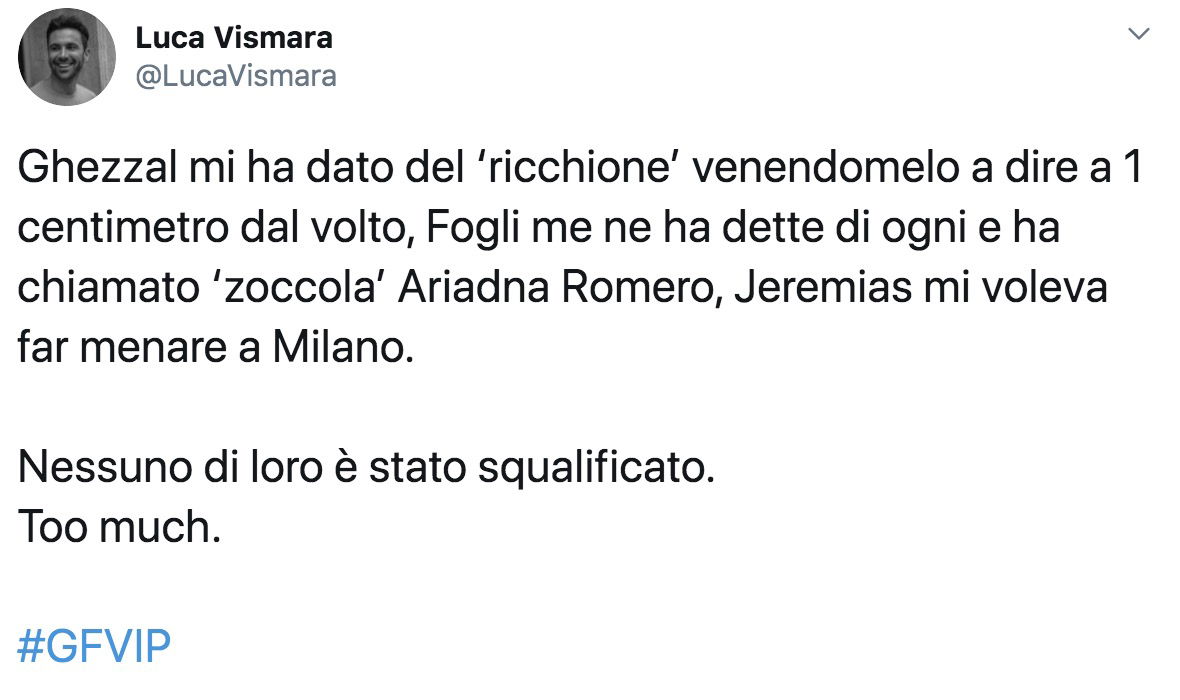Screen dimensions: 1180x700
Task: Click the word squalificato
Action: point(596,468)
